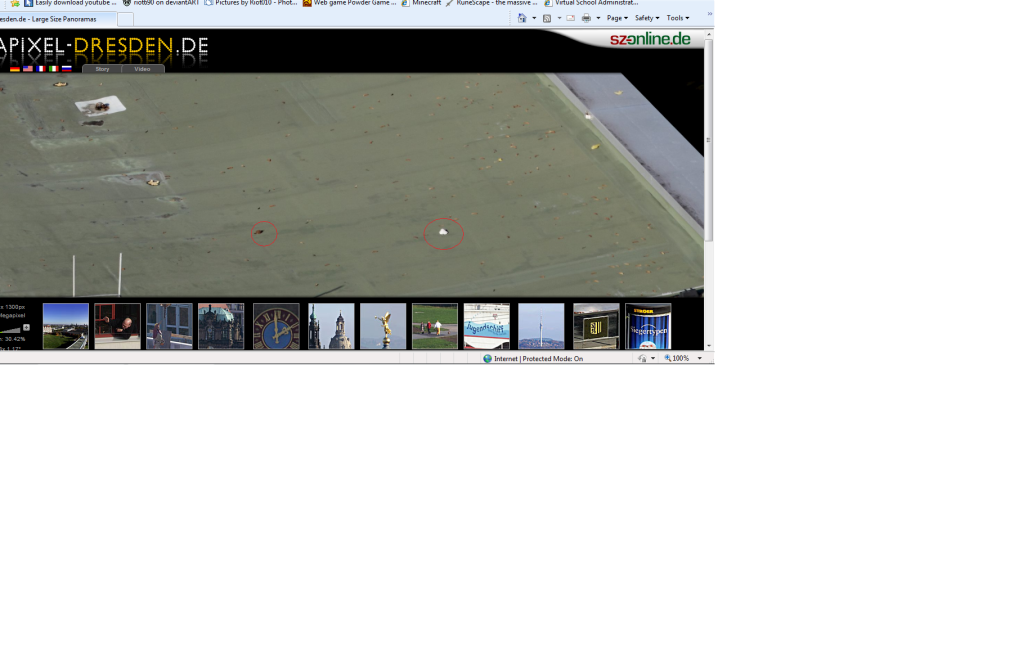1023x666 pixels.
Task: Open the szonline.de logo link
Action: point(650,39)
